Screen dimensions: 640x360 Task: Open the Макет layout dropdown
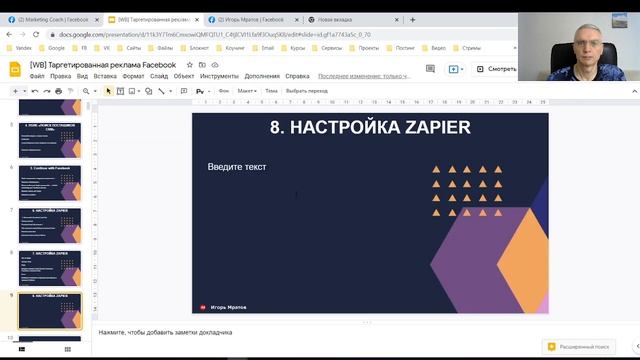tap(247, 91)
